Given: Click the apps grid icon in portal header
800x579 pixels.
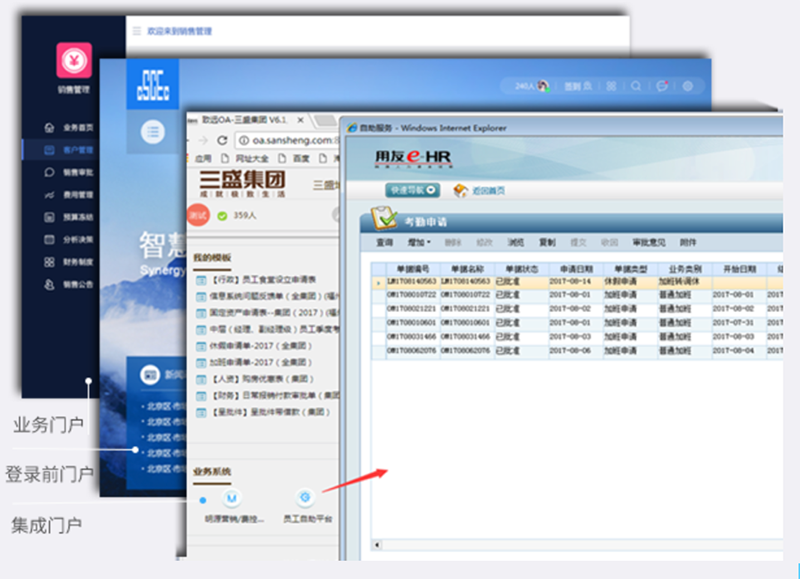Looking at the screenshot, I should click(x=612, y=87).
